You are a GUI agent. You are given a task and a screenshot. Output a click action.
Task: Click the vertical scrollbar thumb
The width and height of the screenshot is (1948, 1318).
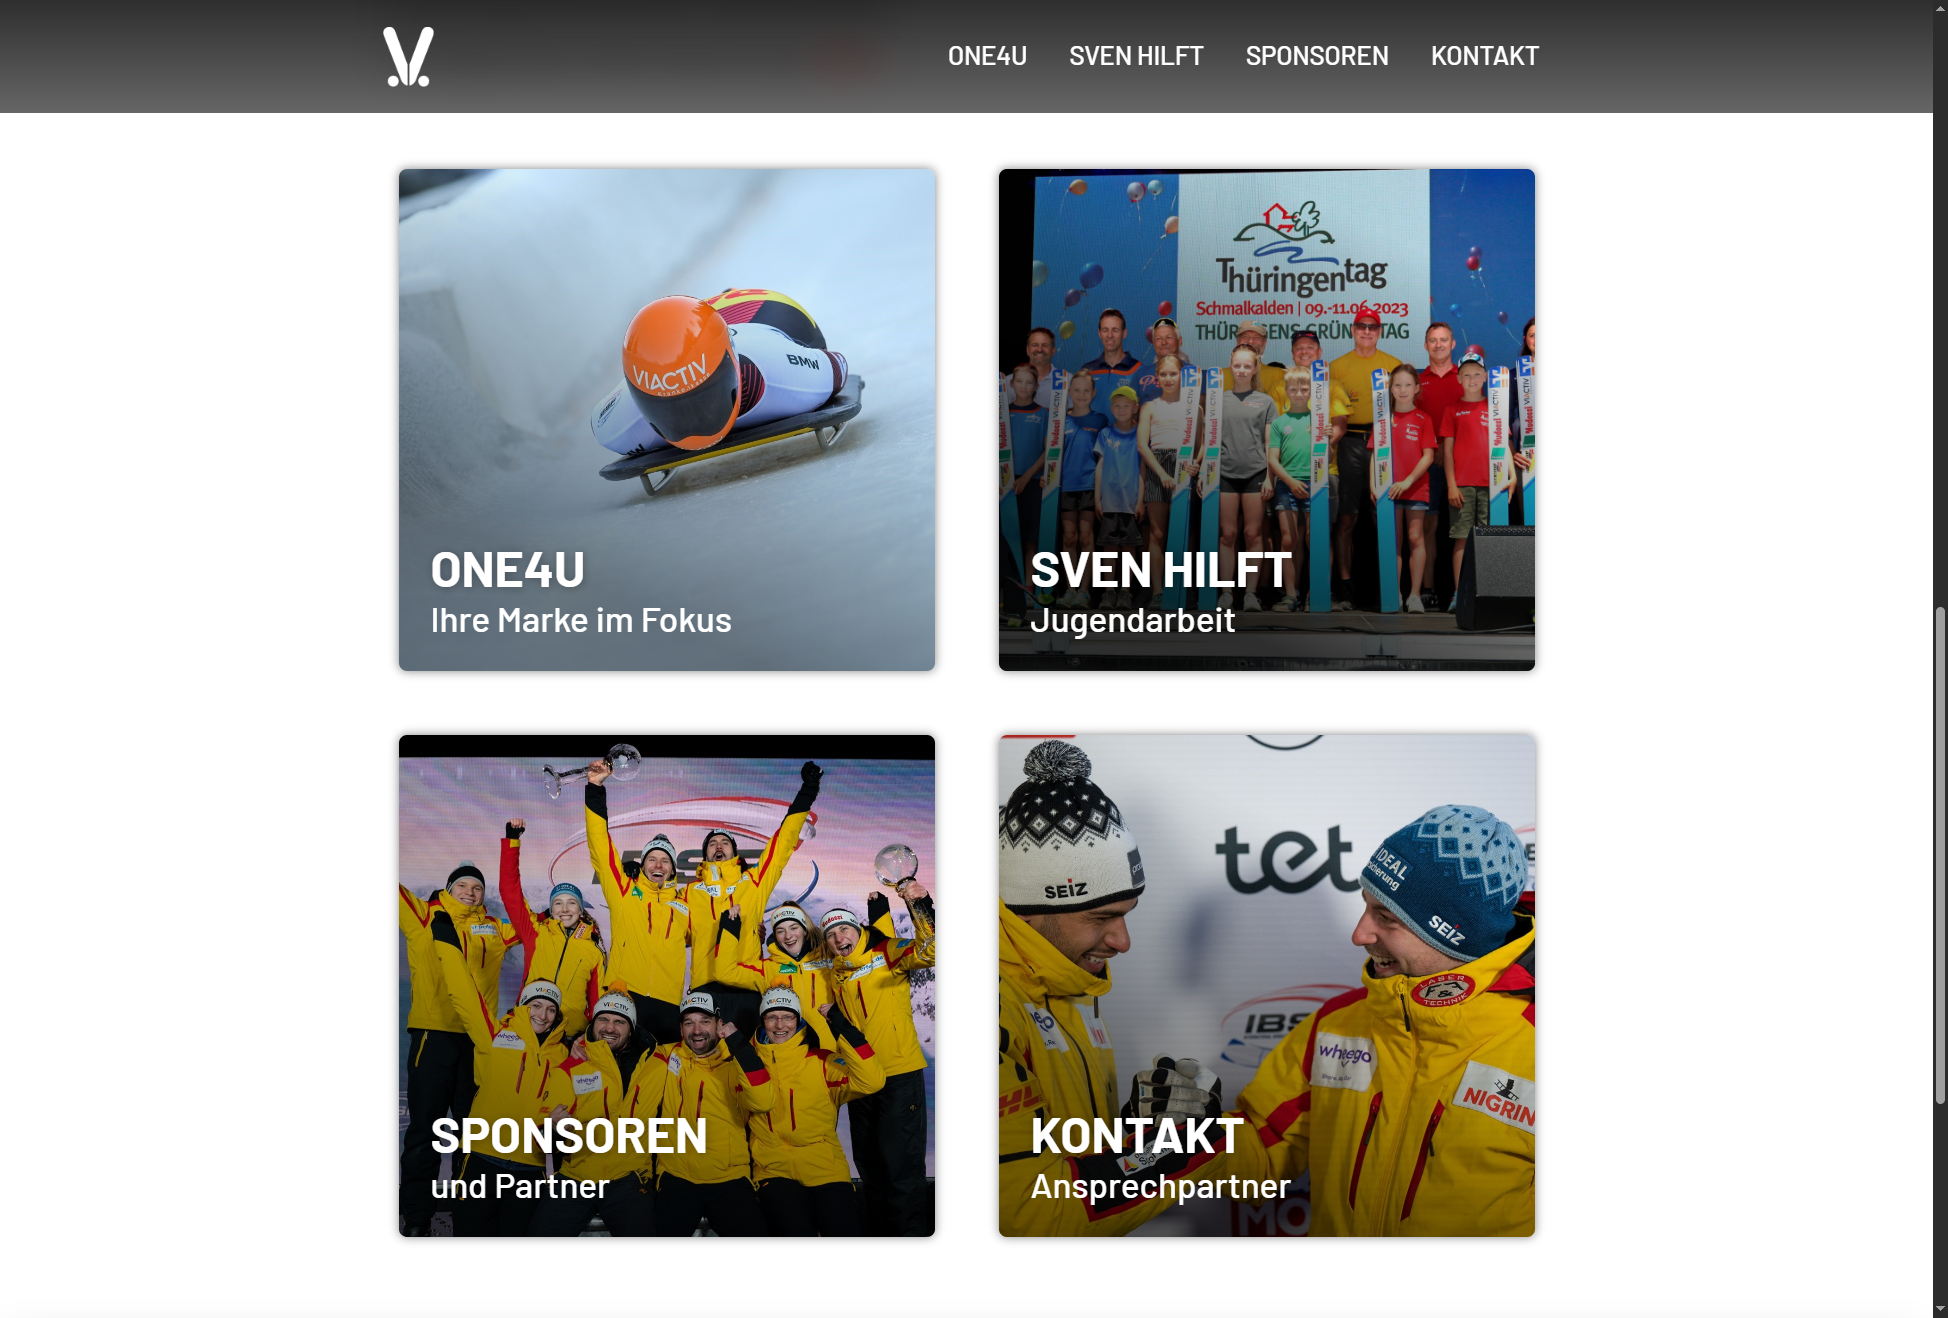(x=1940, y=855)
